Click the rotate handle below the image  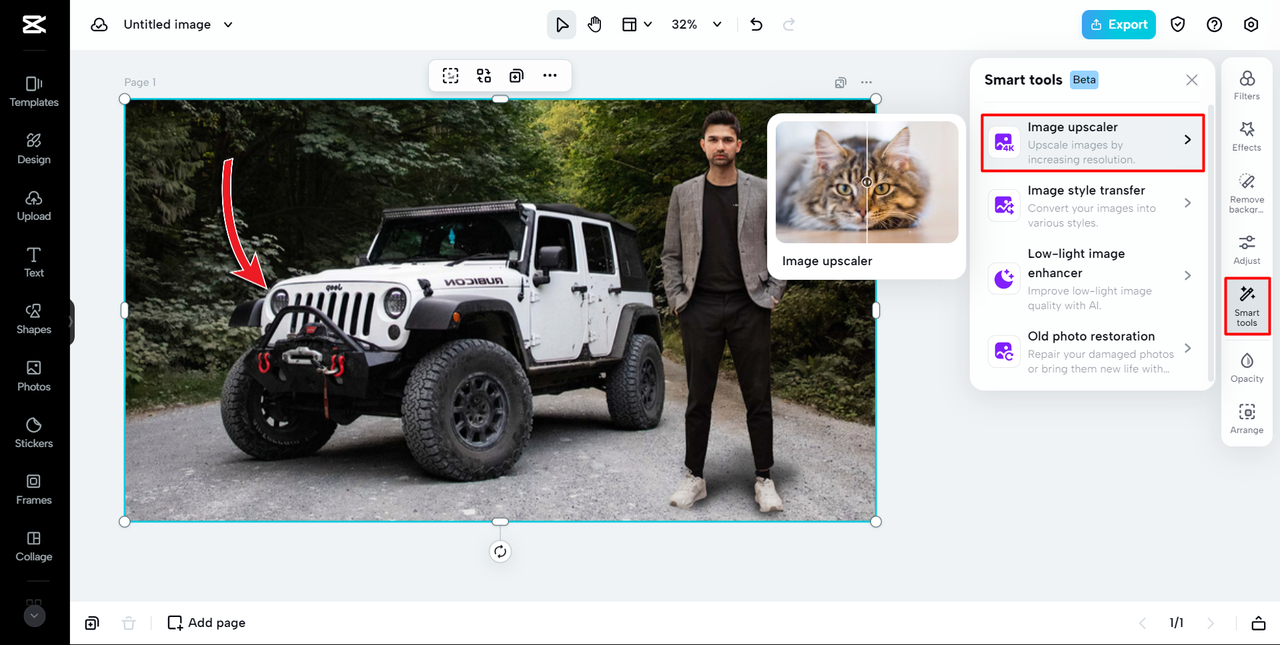tap(501, 552)
